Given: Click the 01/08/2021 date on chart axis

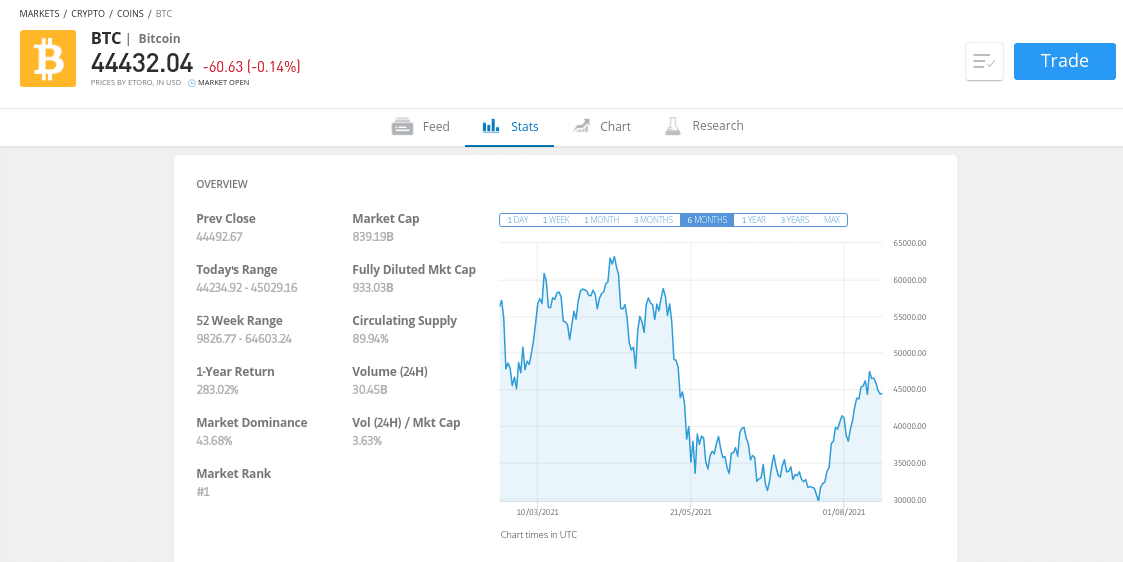Looking at the screenshot, I should click(844, 512).
